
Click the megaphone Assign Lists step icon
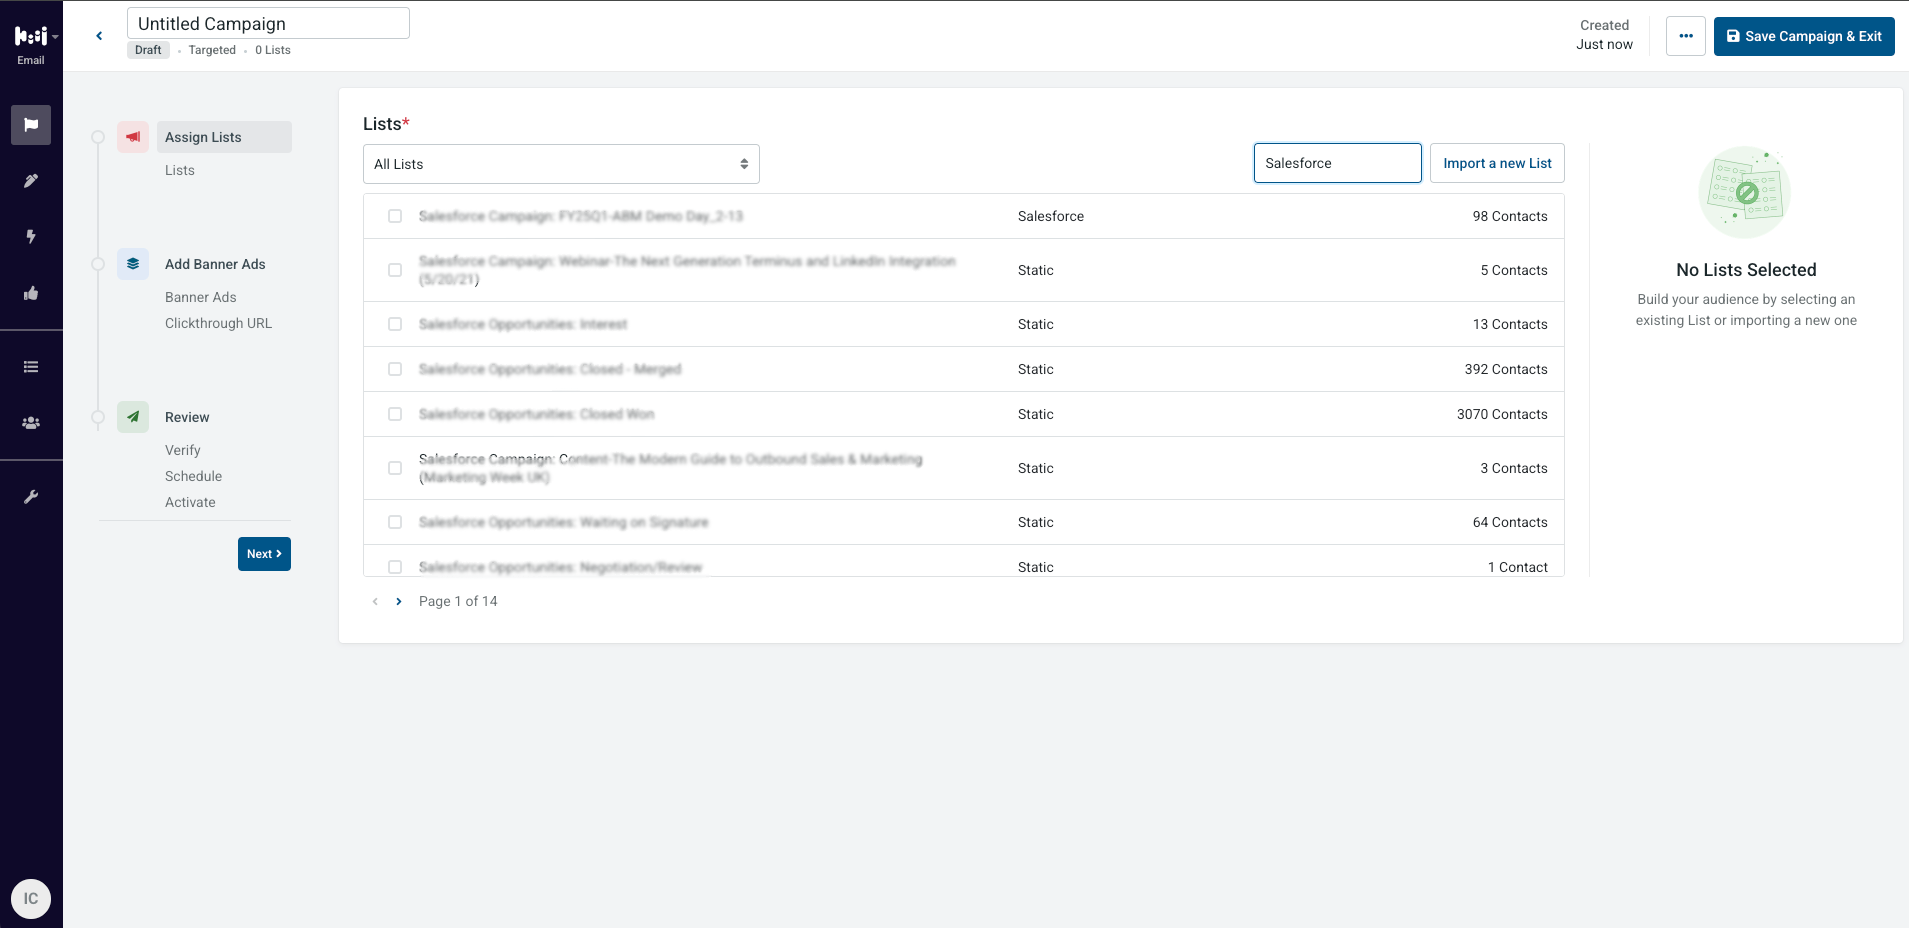point(133,137)
